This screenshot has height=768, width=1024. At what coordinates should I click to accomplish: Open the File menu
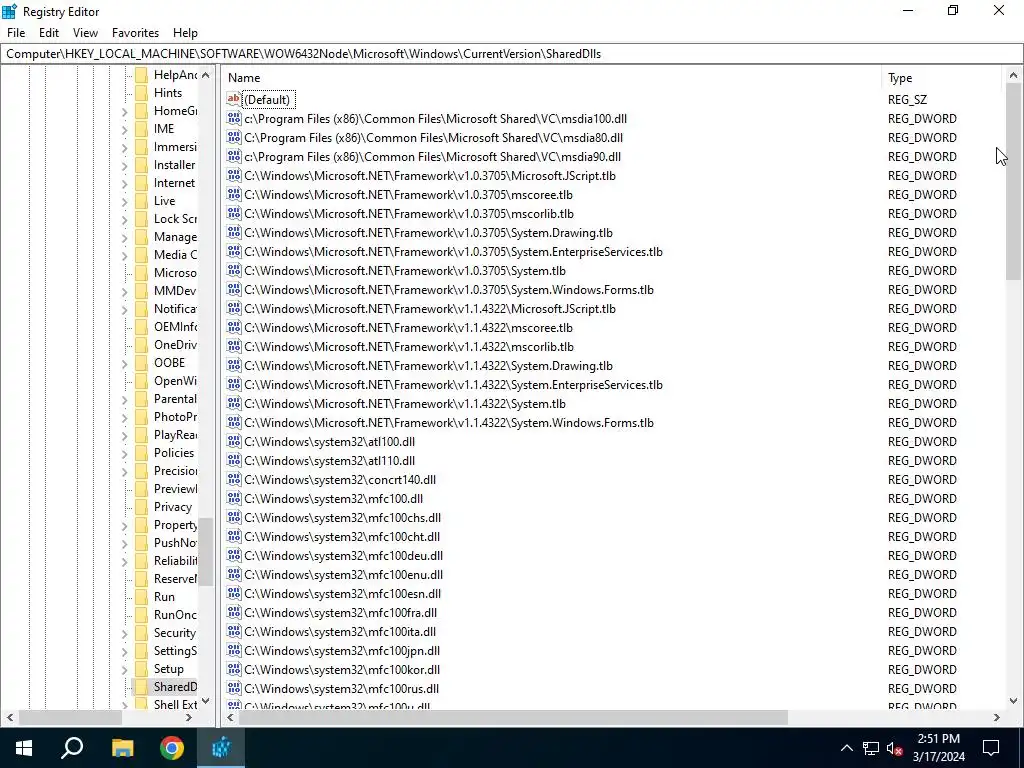[x=16, y=33]
